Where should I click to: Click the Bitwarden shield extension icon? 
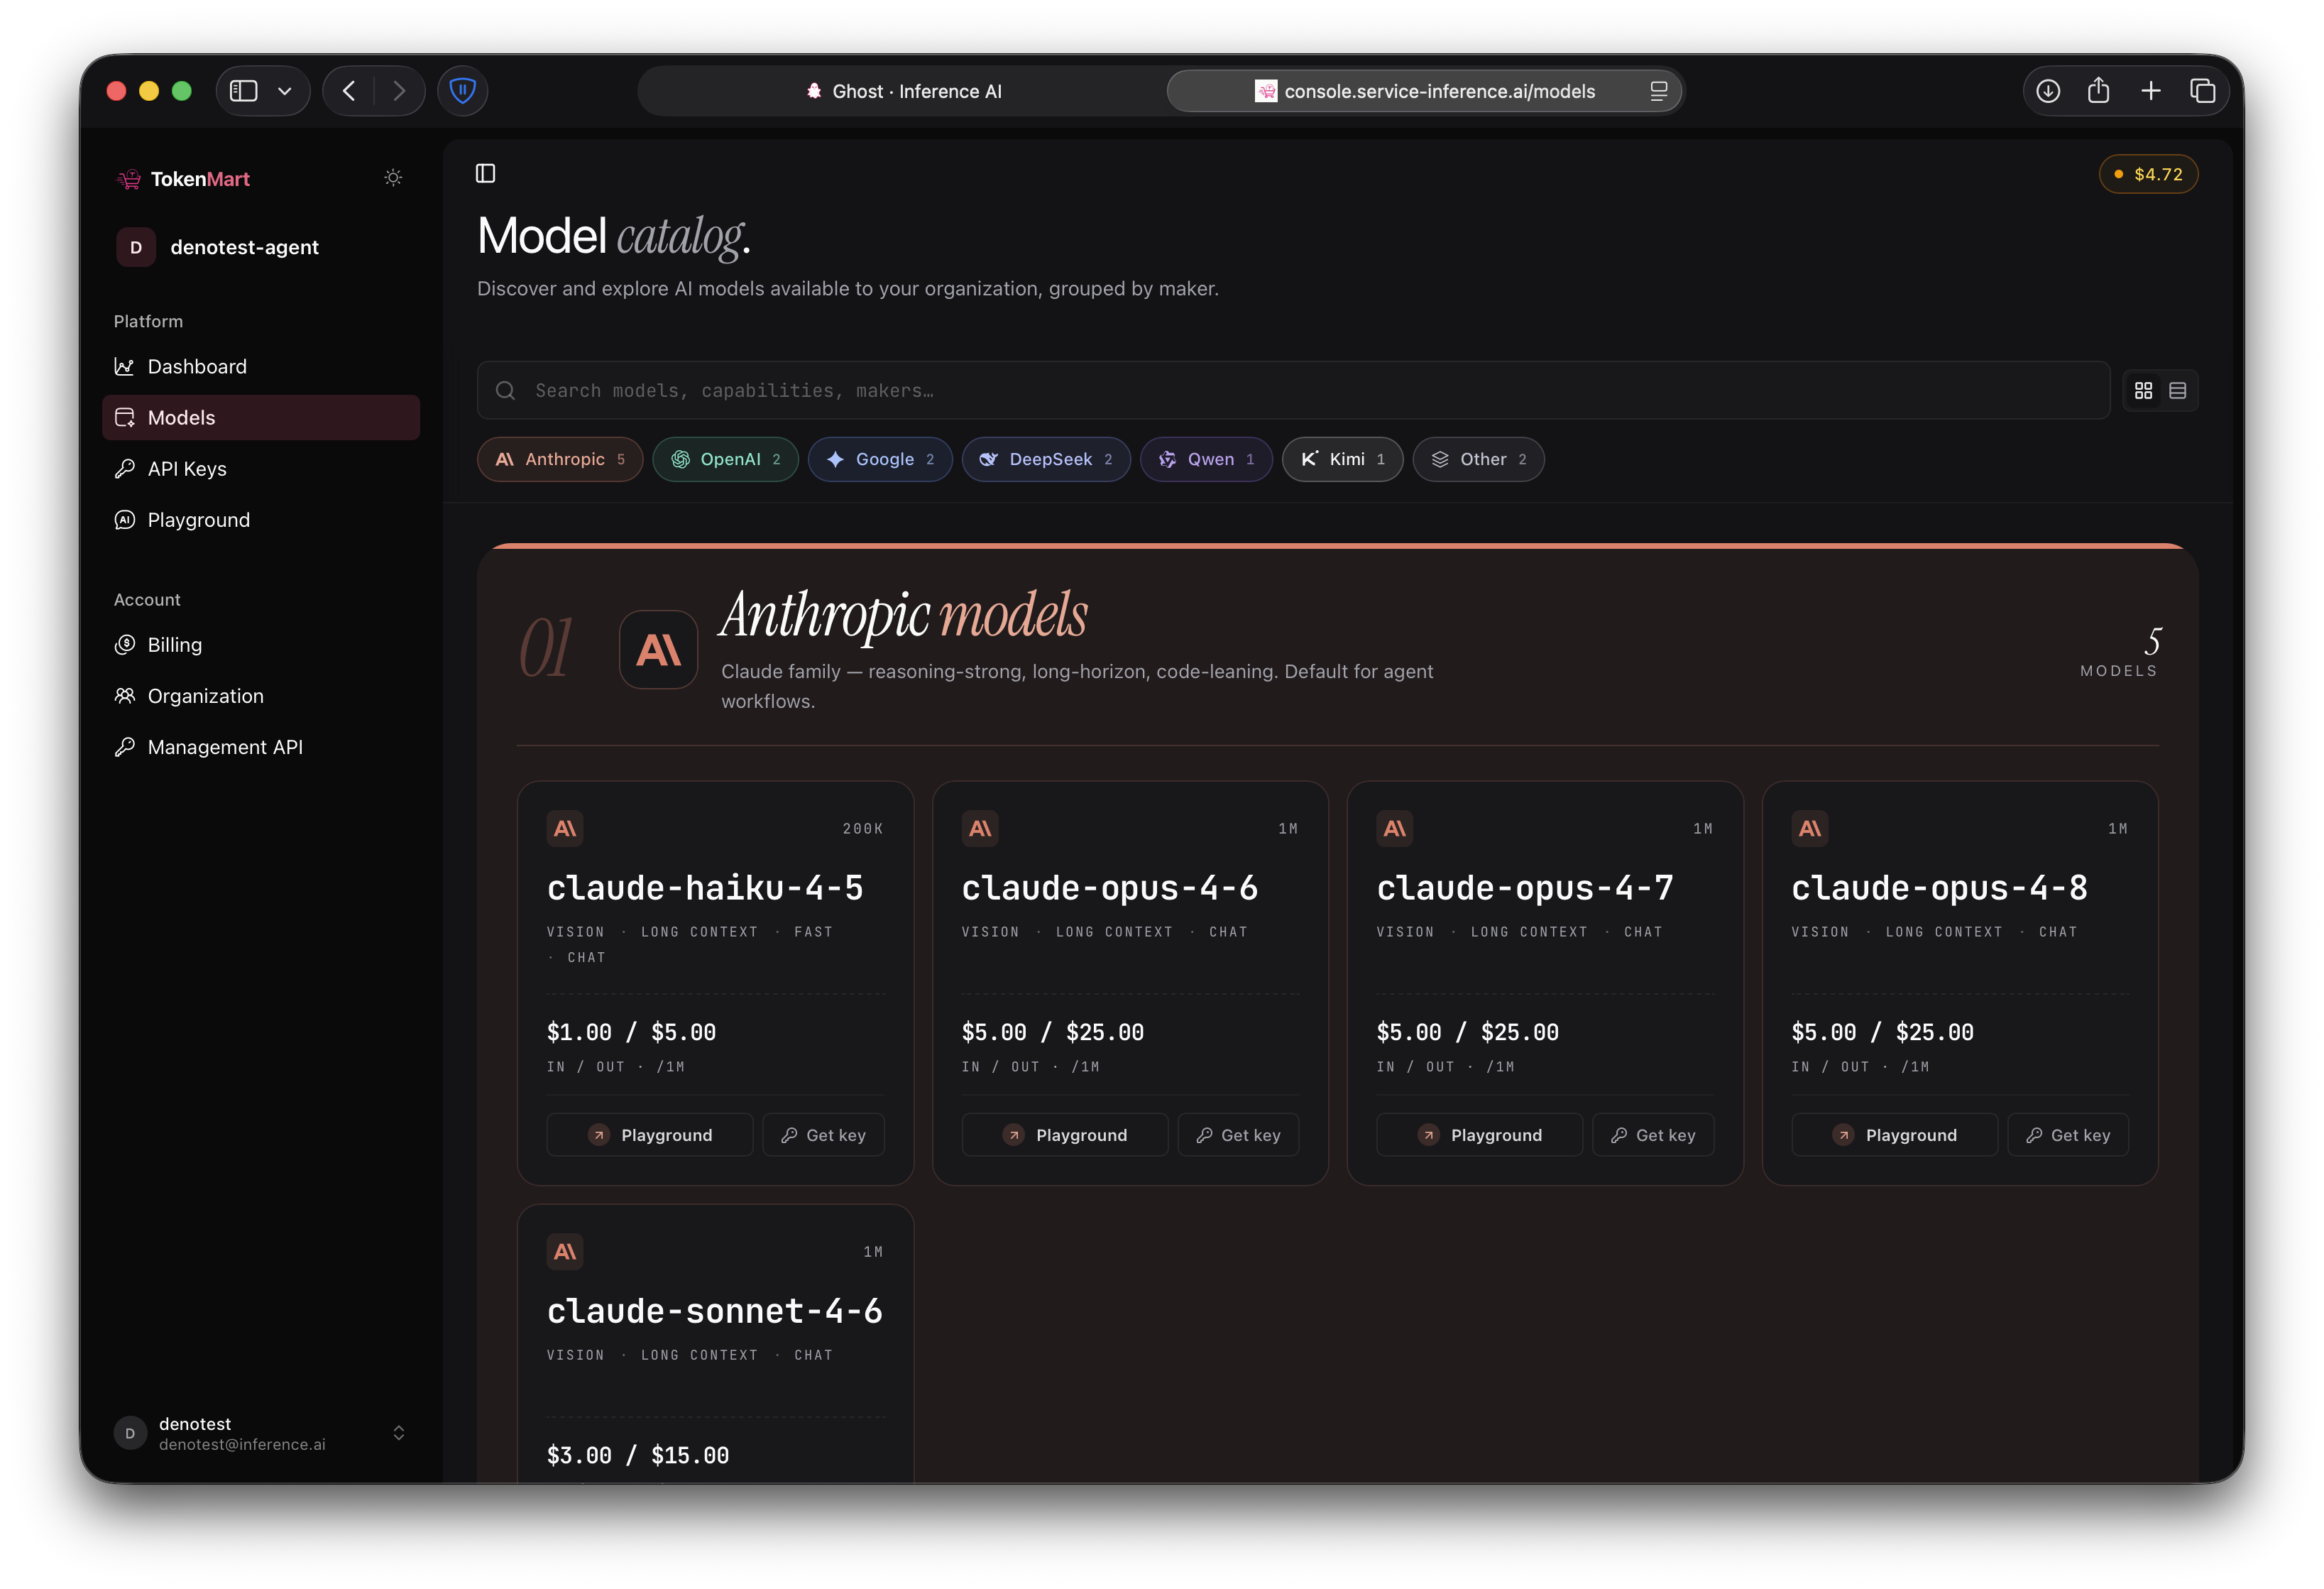(462, 91)
